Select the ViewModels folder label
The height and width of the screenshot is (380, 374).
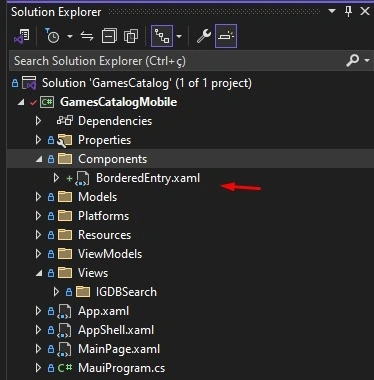pyautogui.click(x=110, y=254)
